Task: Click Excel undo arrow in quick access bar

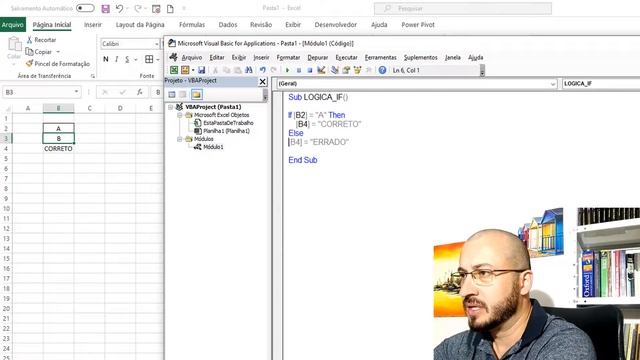Action: pos(119,9)
